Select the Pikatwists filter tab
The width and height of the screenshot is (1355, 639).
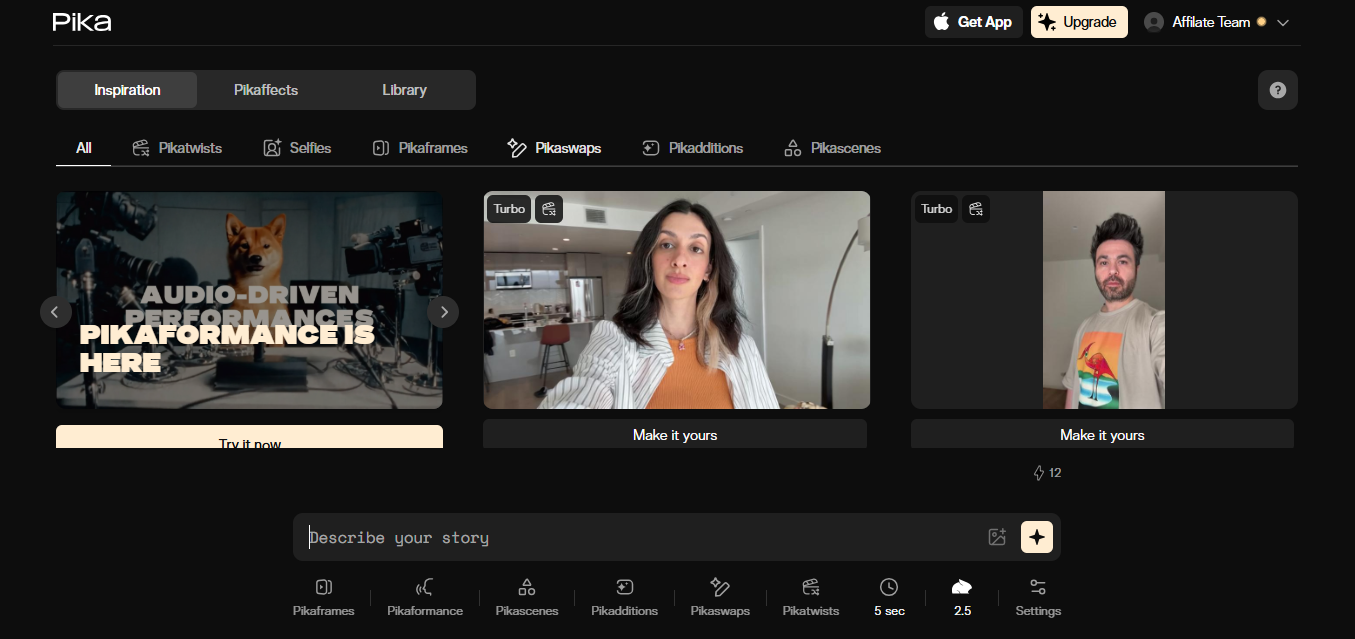[x=177, y=148]
